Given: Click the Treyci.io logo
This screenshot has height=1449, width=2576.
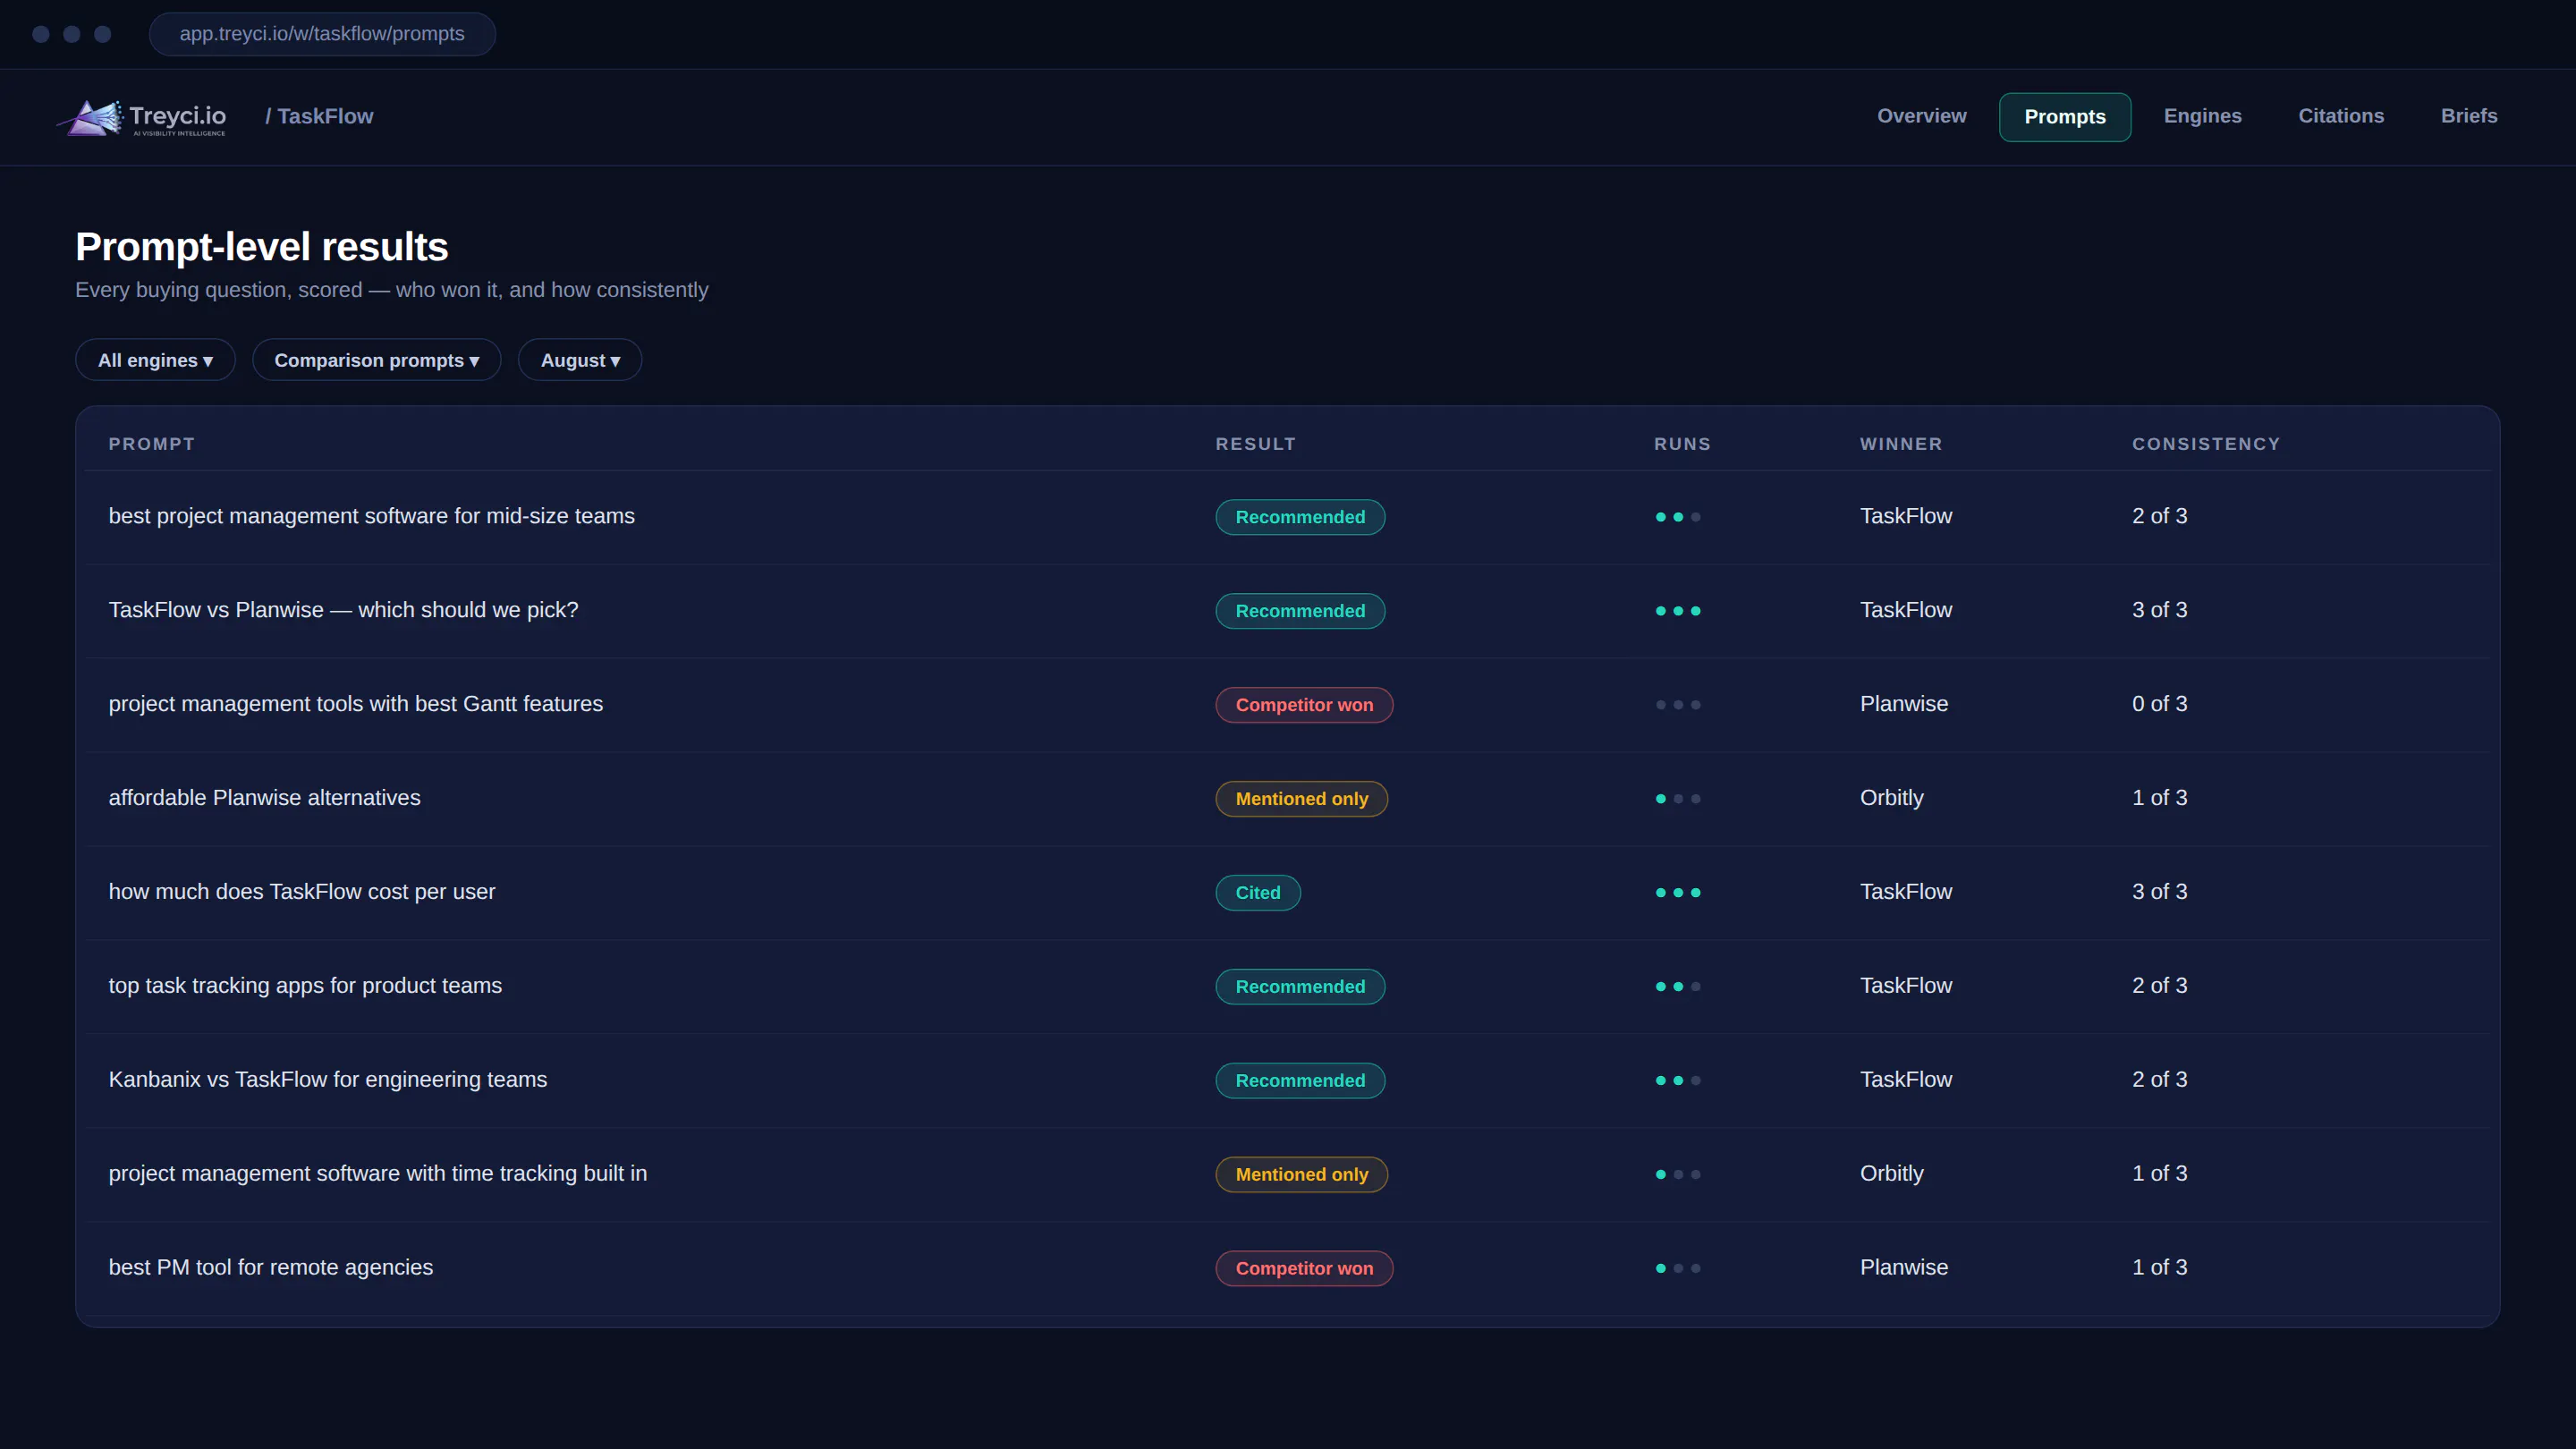Looking at the screenshot, I should (x=142, y=117).
